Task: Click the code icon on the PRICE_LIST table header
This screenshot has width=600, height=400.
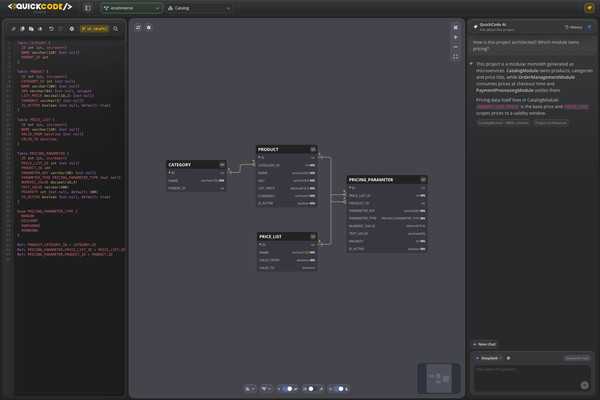Action: (313, 237)
